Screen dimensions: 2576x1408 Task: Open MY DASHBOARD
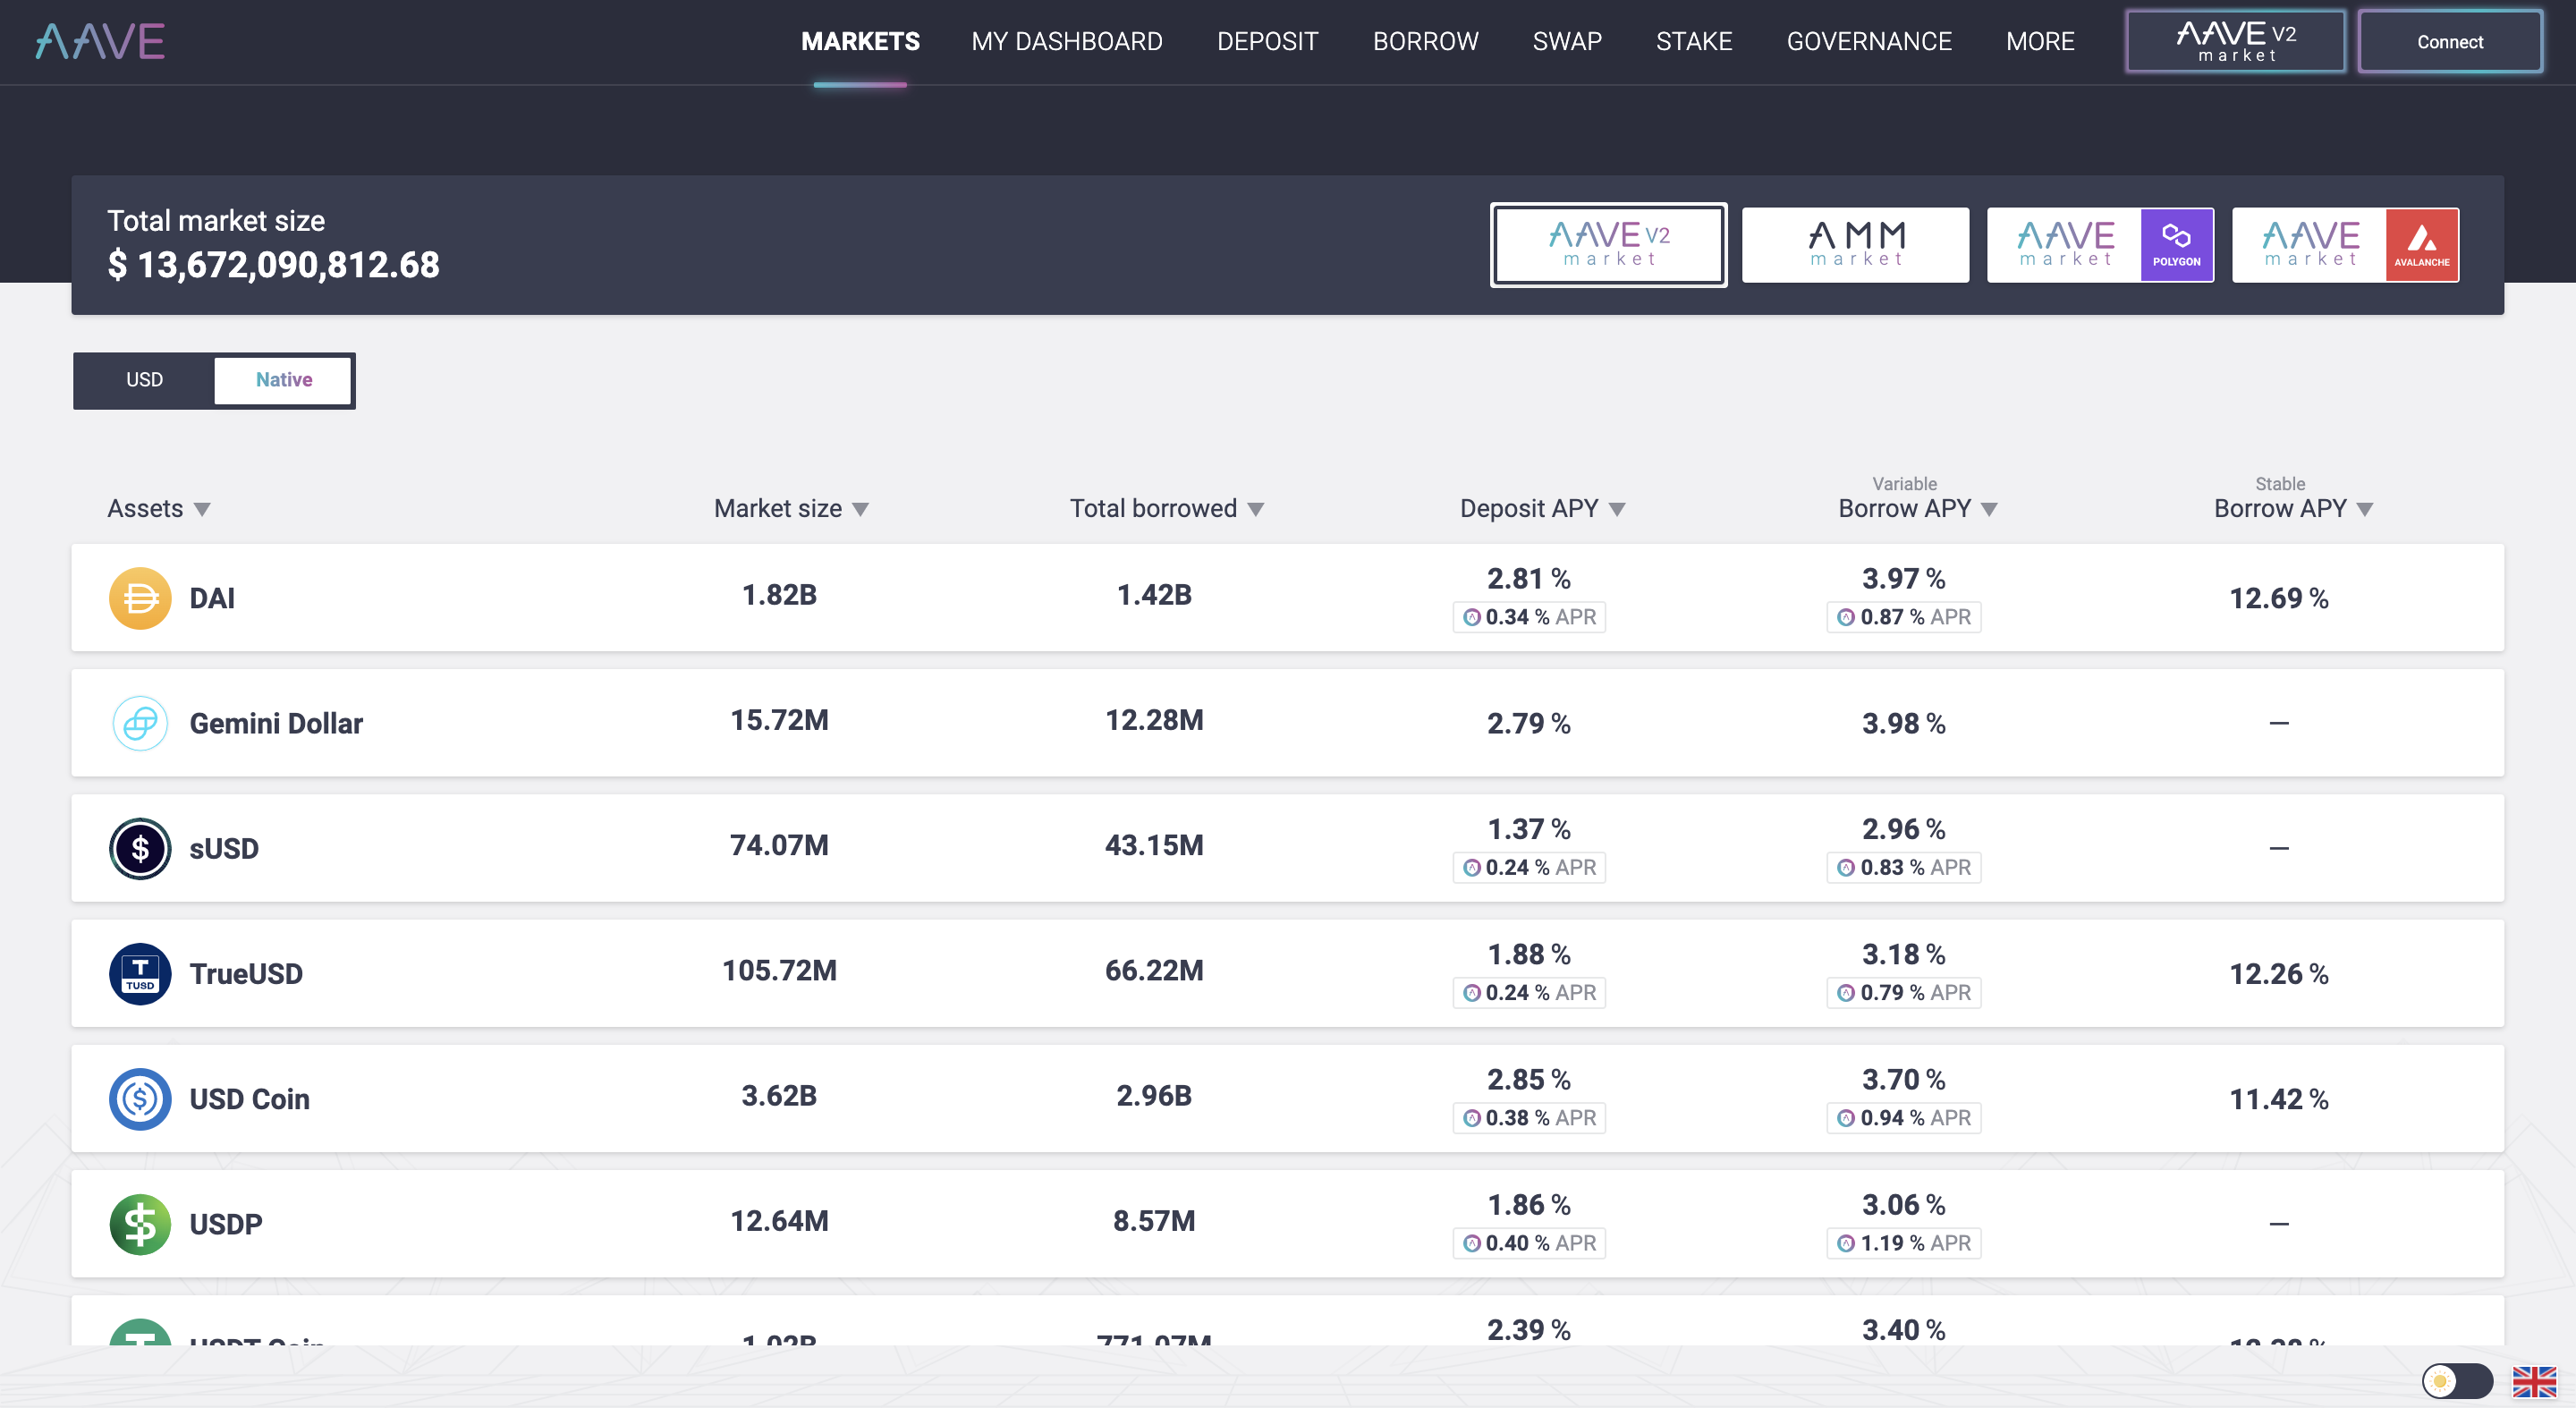click(1067, 42)
